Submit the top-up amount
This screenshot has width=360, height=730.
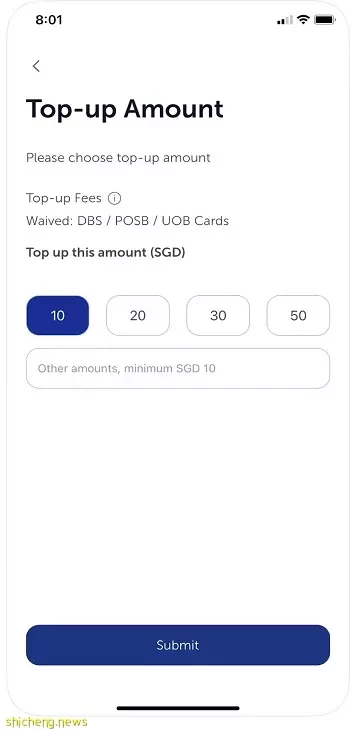click(x=178, y=645)
